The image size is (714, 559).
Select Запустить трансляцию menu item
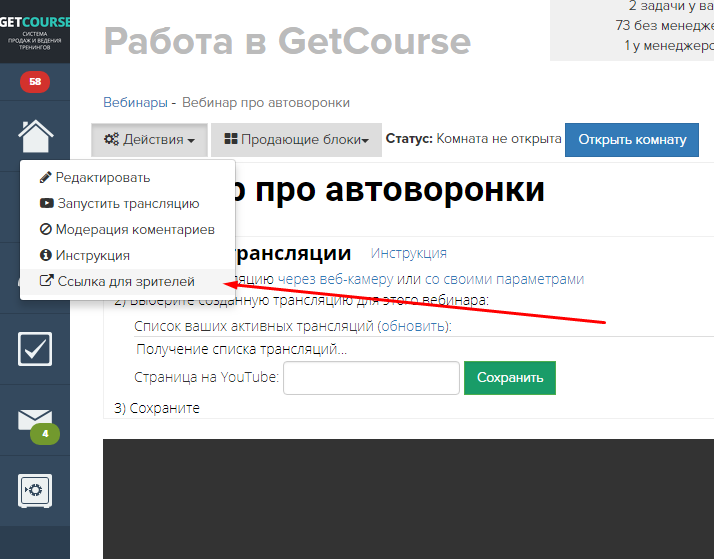pyautogui.click(x=128, y=203)
